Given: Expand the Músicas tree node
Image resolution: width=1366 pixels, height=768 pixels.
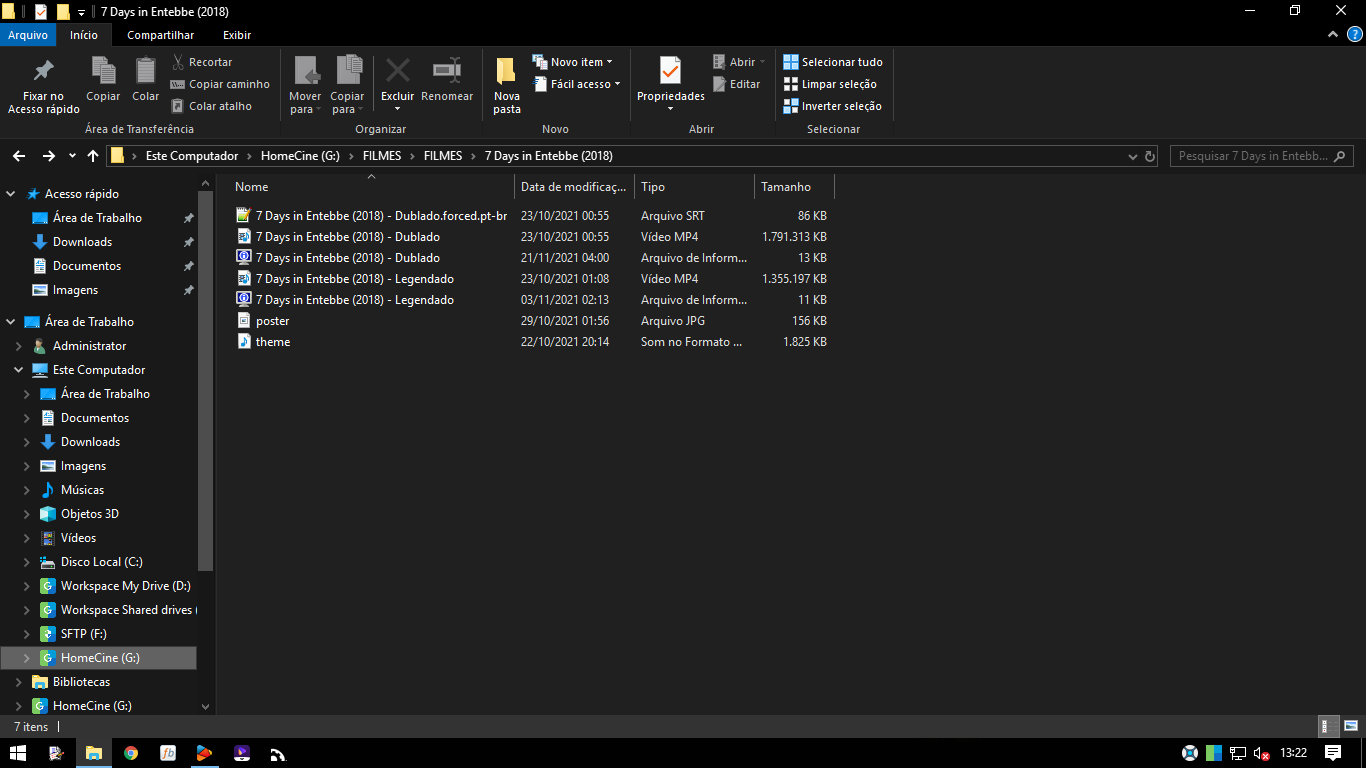Looking at the screenshot, I should [27, 490].
